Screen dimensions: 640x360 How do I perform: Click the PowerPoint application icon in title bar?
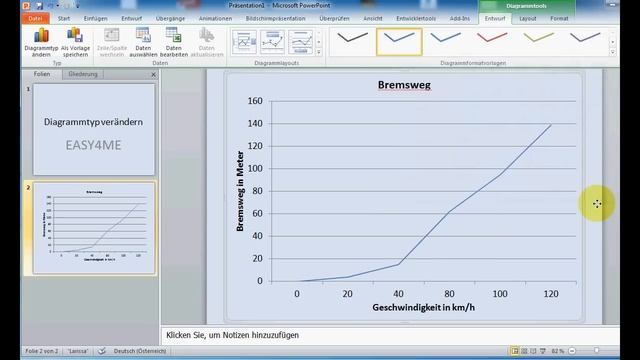27,6
